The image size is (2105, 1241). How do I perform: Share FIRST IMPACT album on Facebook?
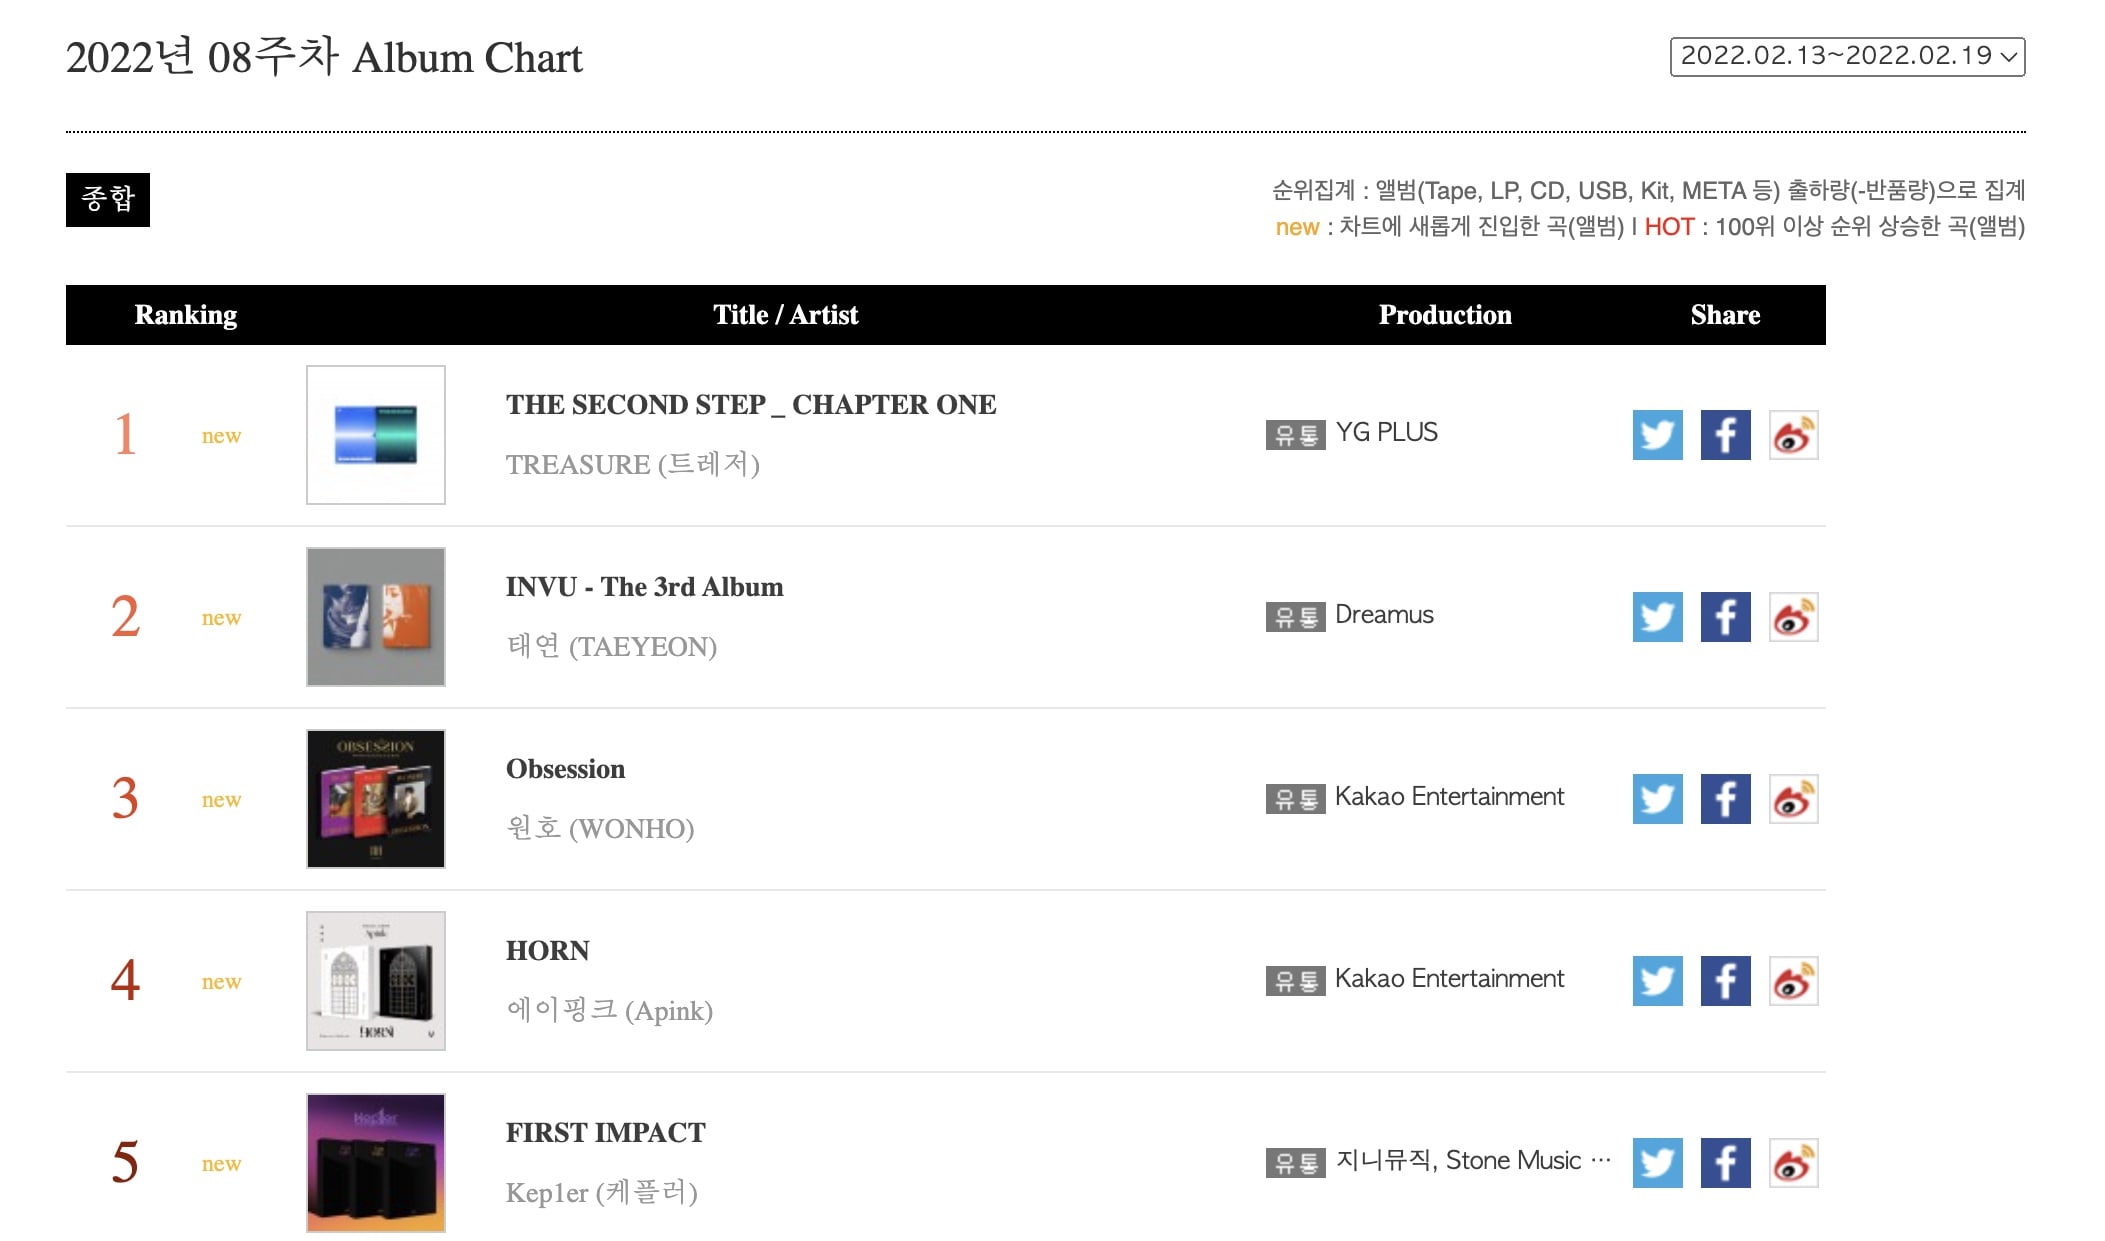pos(1725,1163)
